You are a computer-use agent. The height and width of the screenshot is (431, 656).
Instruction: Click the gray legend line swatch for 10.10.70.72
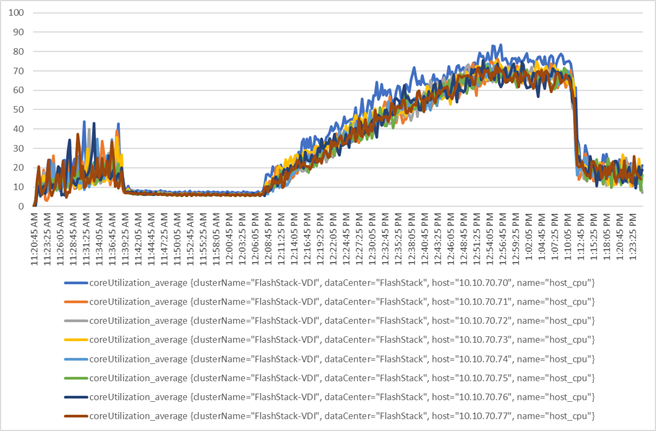point(76,321)
